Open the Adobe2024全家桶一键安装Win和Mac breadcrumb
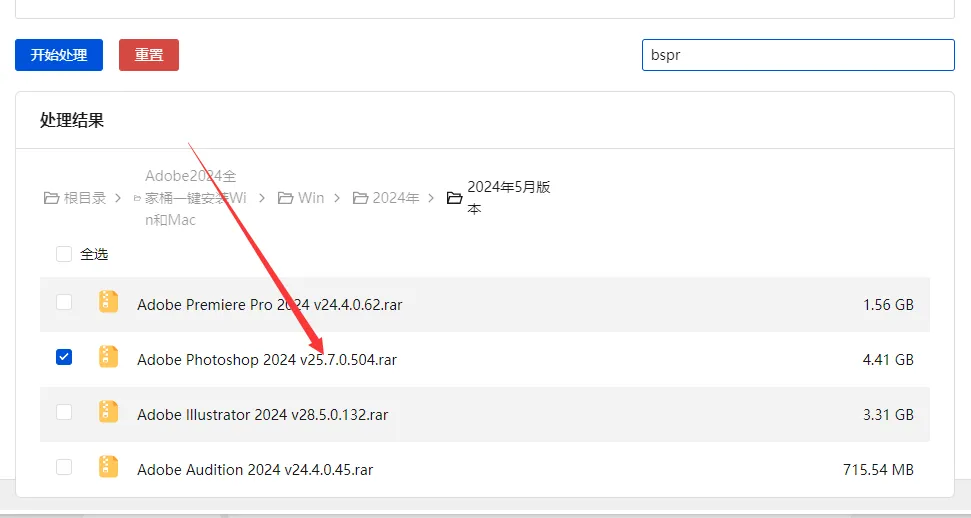Viewport: 971px width, 518px height. pos(191,198)
